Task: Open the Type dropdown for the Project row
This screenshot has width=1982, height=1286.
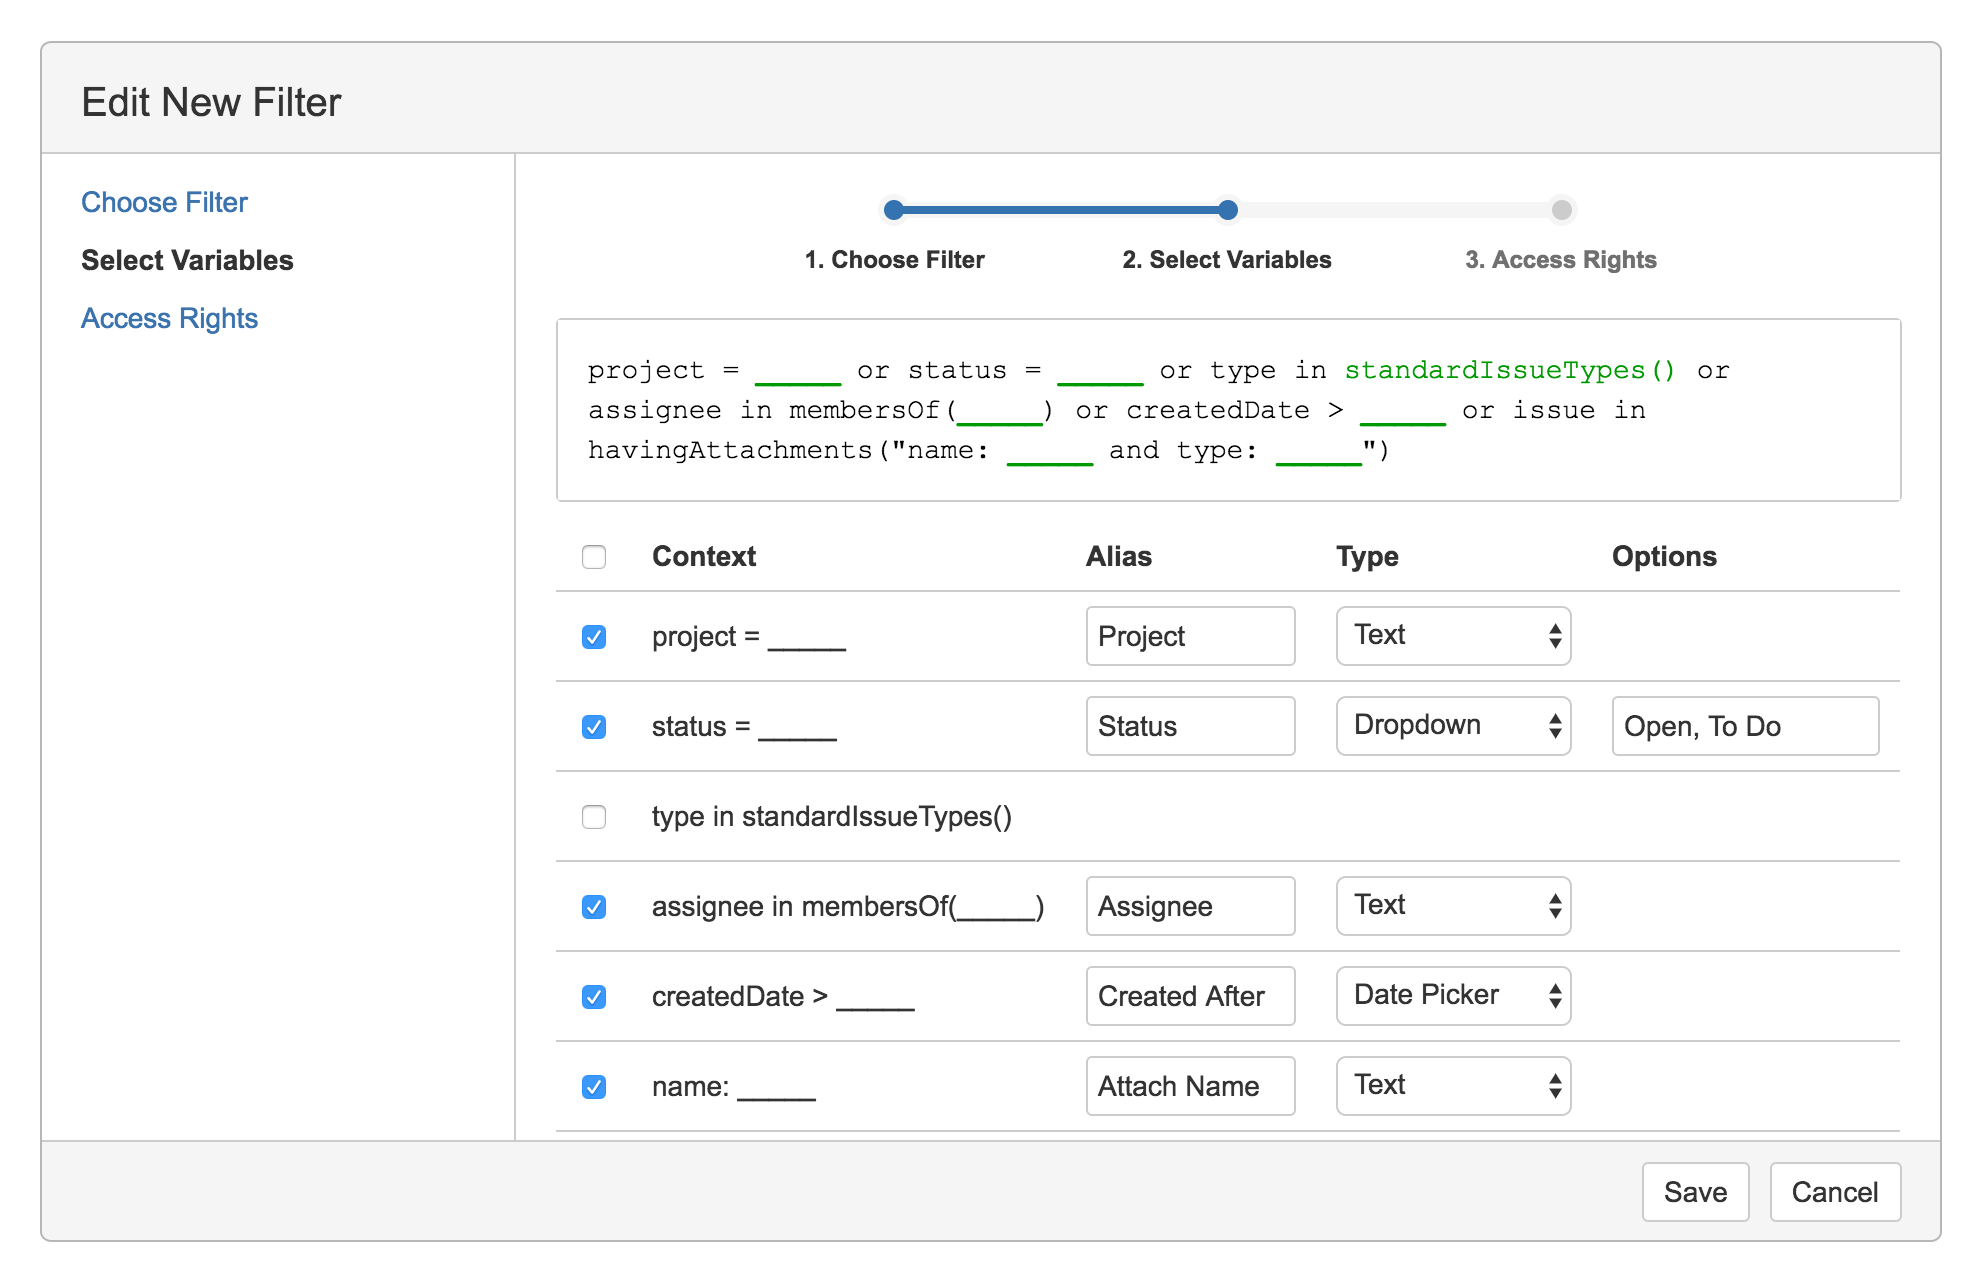Action: (1452, 636)
